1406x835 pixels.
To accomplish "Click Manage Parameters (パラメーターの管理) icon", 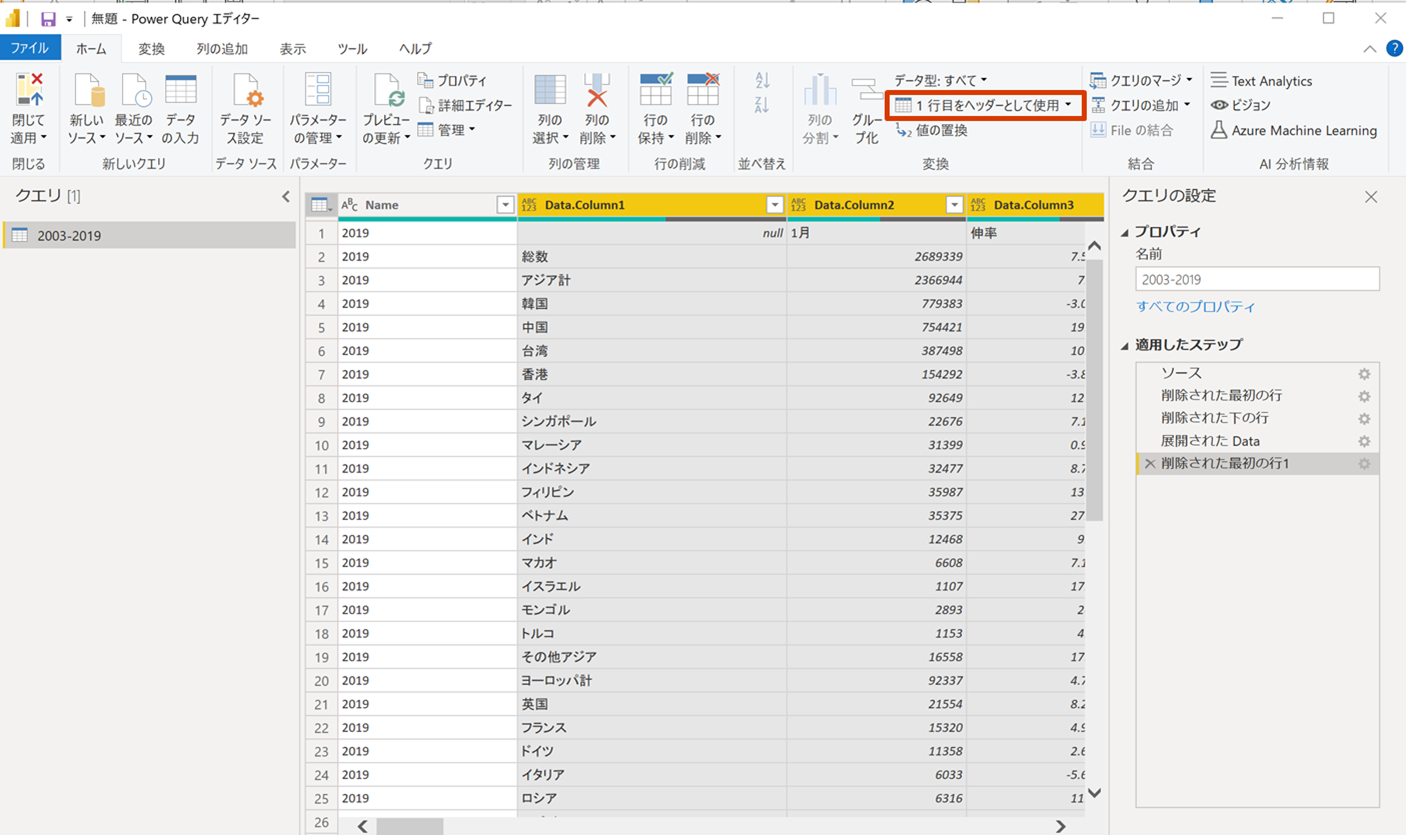I will pos(318,90).
